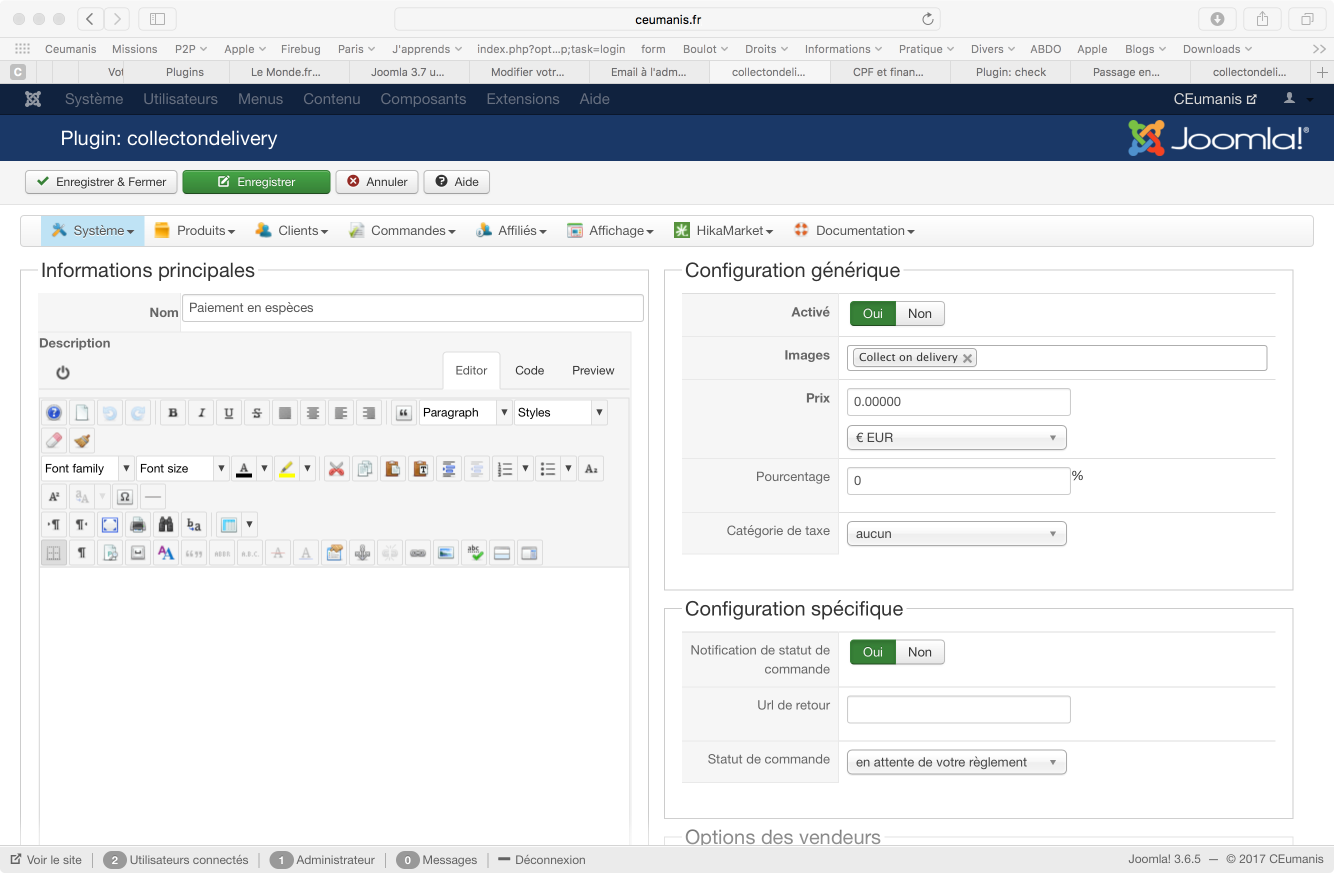
Task: Open the Catégorie de taxe dropdown
Action: pyautogui.click(x=956, y=534)
